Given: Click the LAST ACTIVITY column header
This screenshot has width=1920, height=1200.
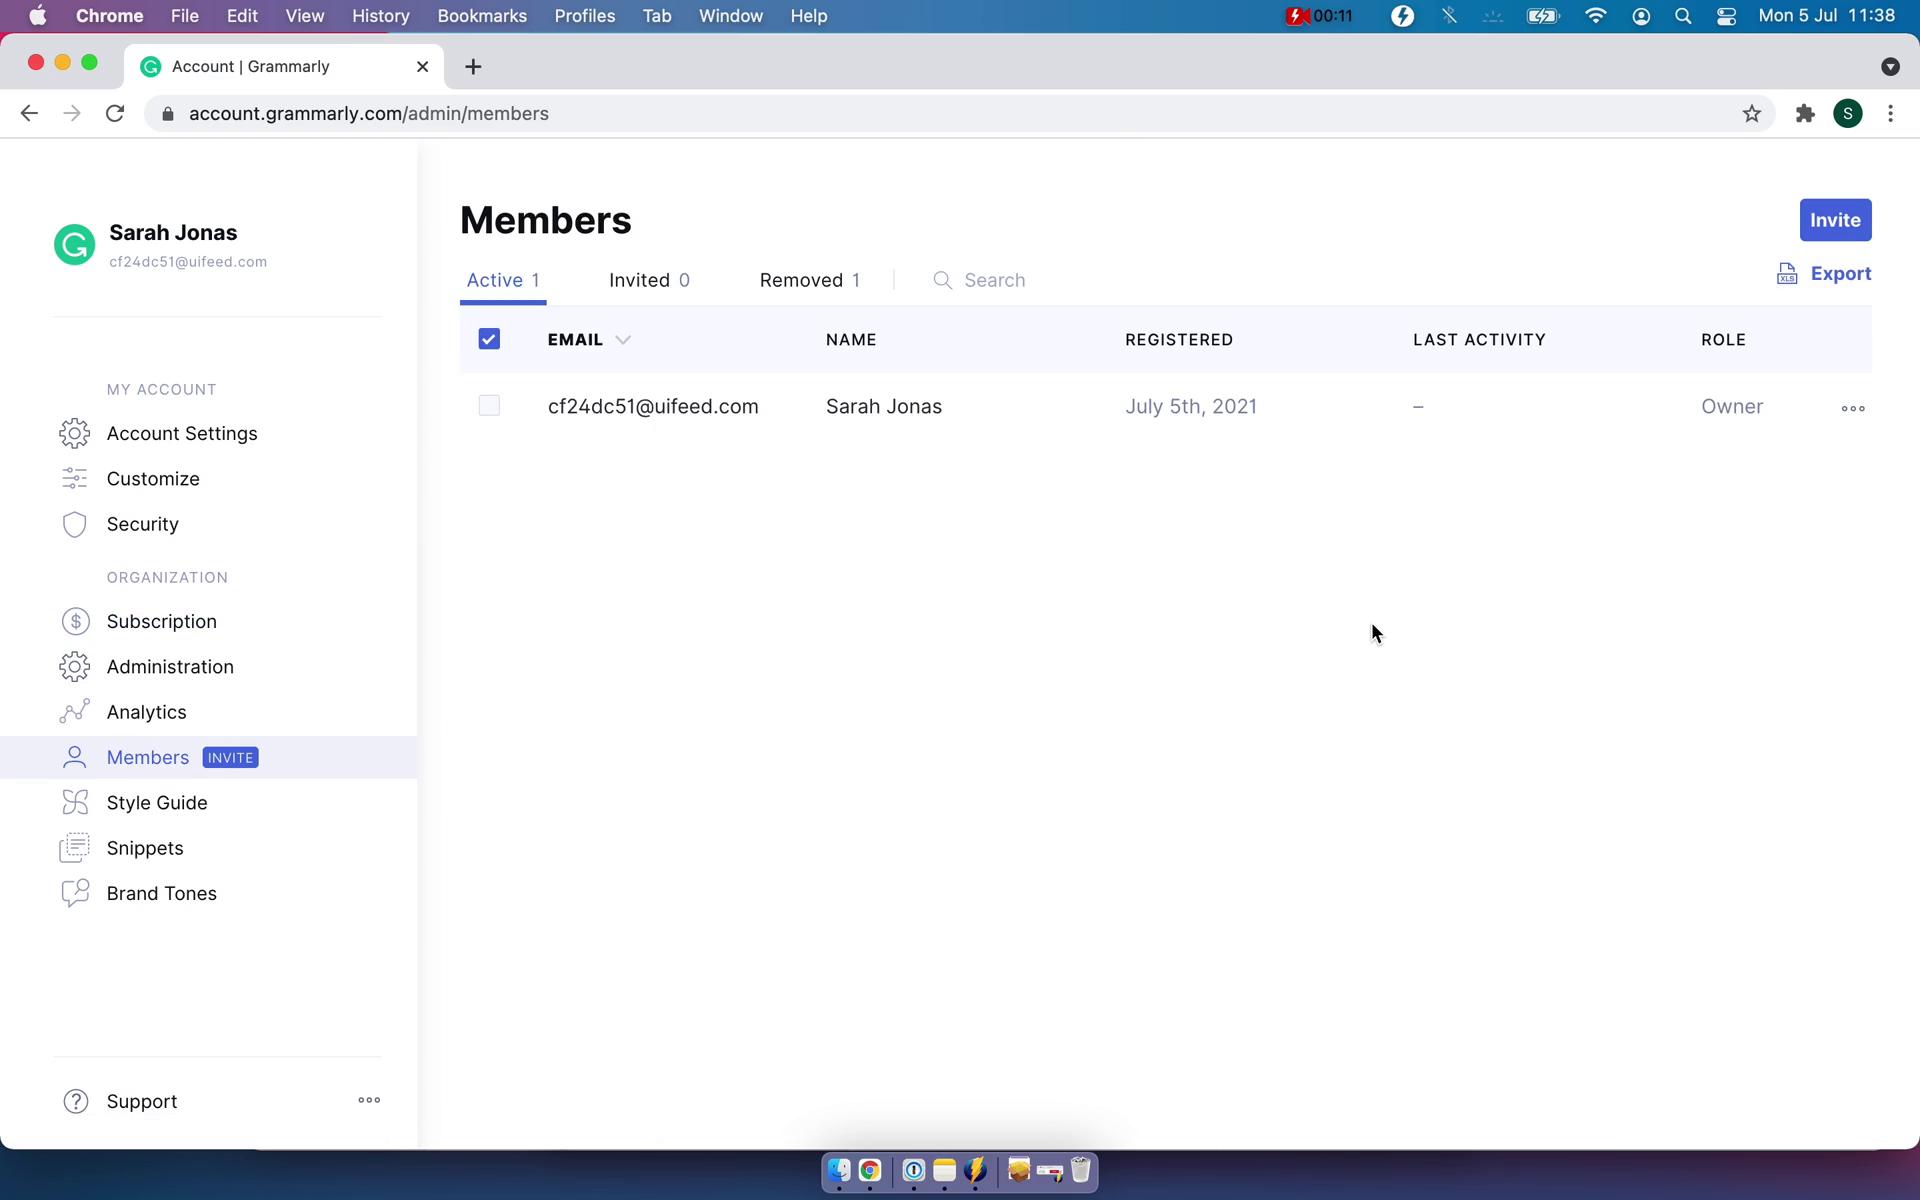Looking at the screenshot, I should pyautogui.click(x=1479, y=340).
